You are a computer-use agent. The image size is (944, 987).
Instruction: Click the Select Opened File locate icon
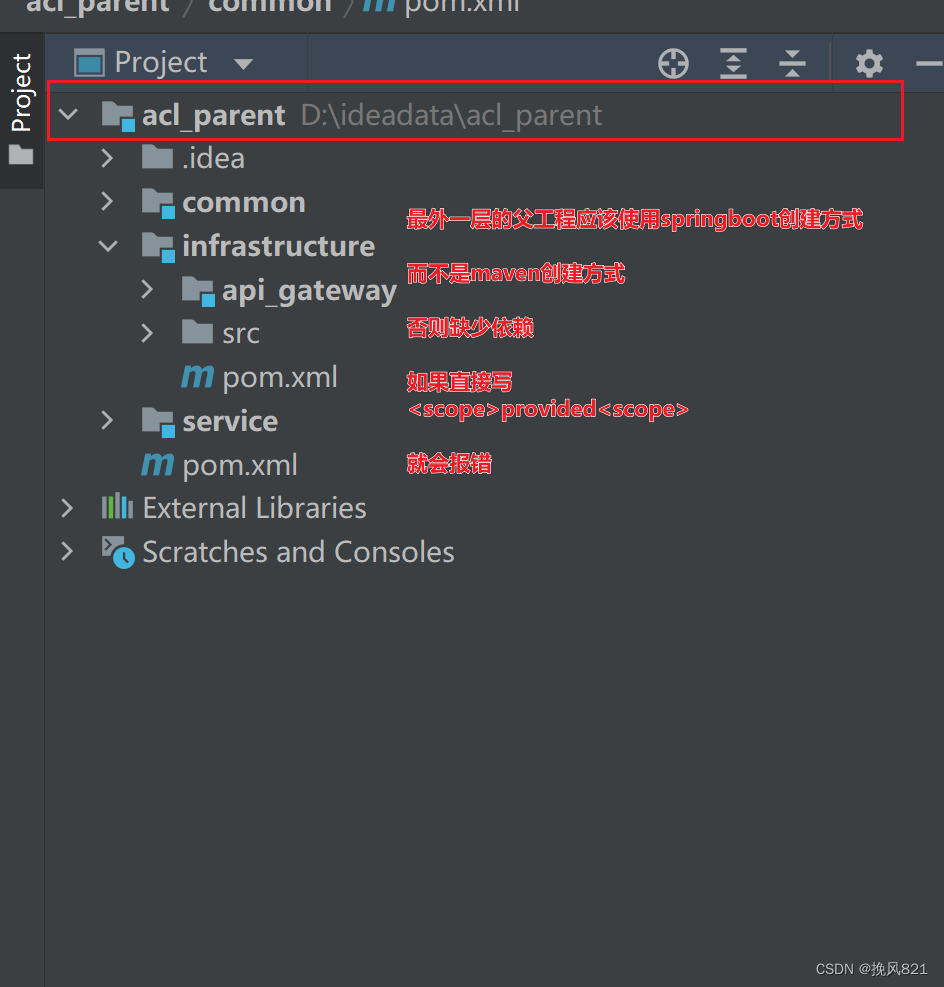click(x=673, y=64)
